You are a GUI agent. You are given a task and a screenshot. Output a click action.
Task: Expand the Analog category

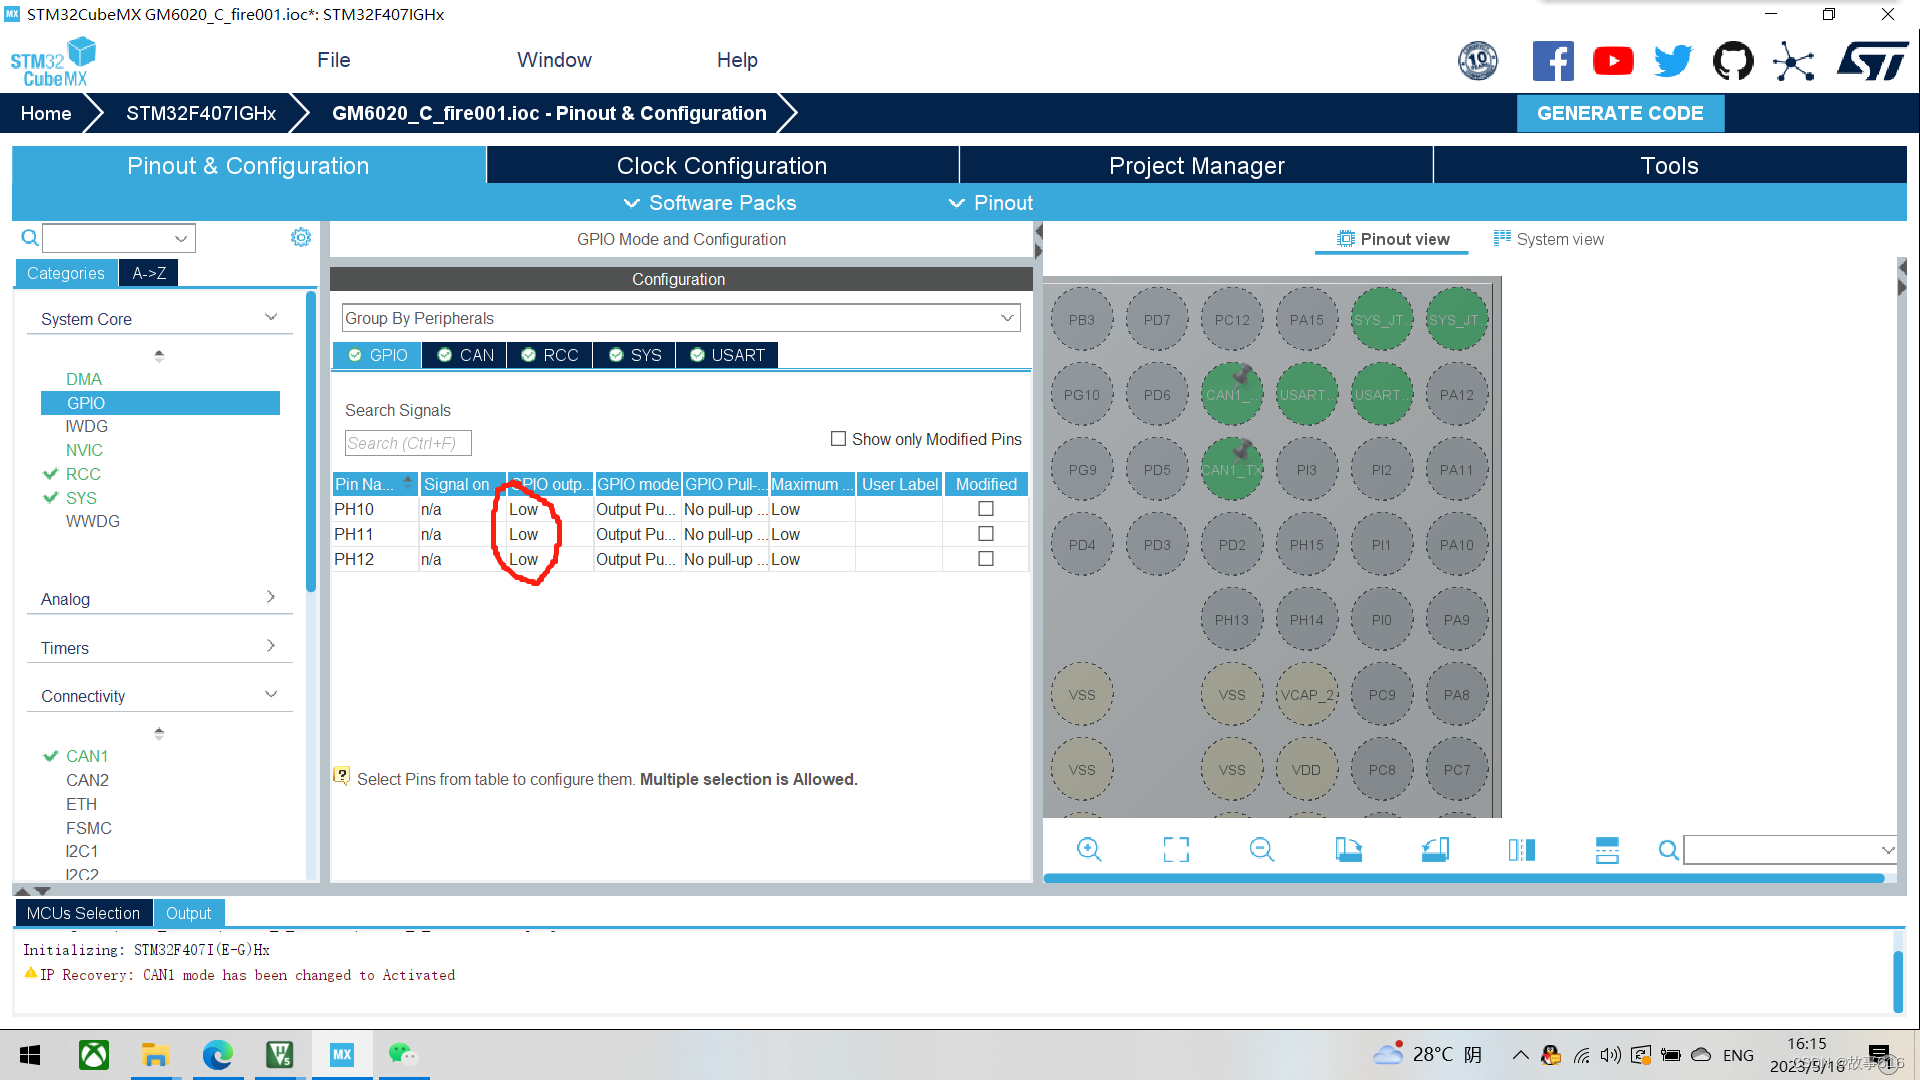coord(271,597)
